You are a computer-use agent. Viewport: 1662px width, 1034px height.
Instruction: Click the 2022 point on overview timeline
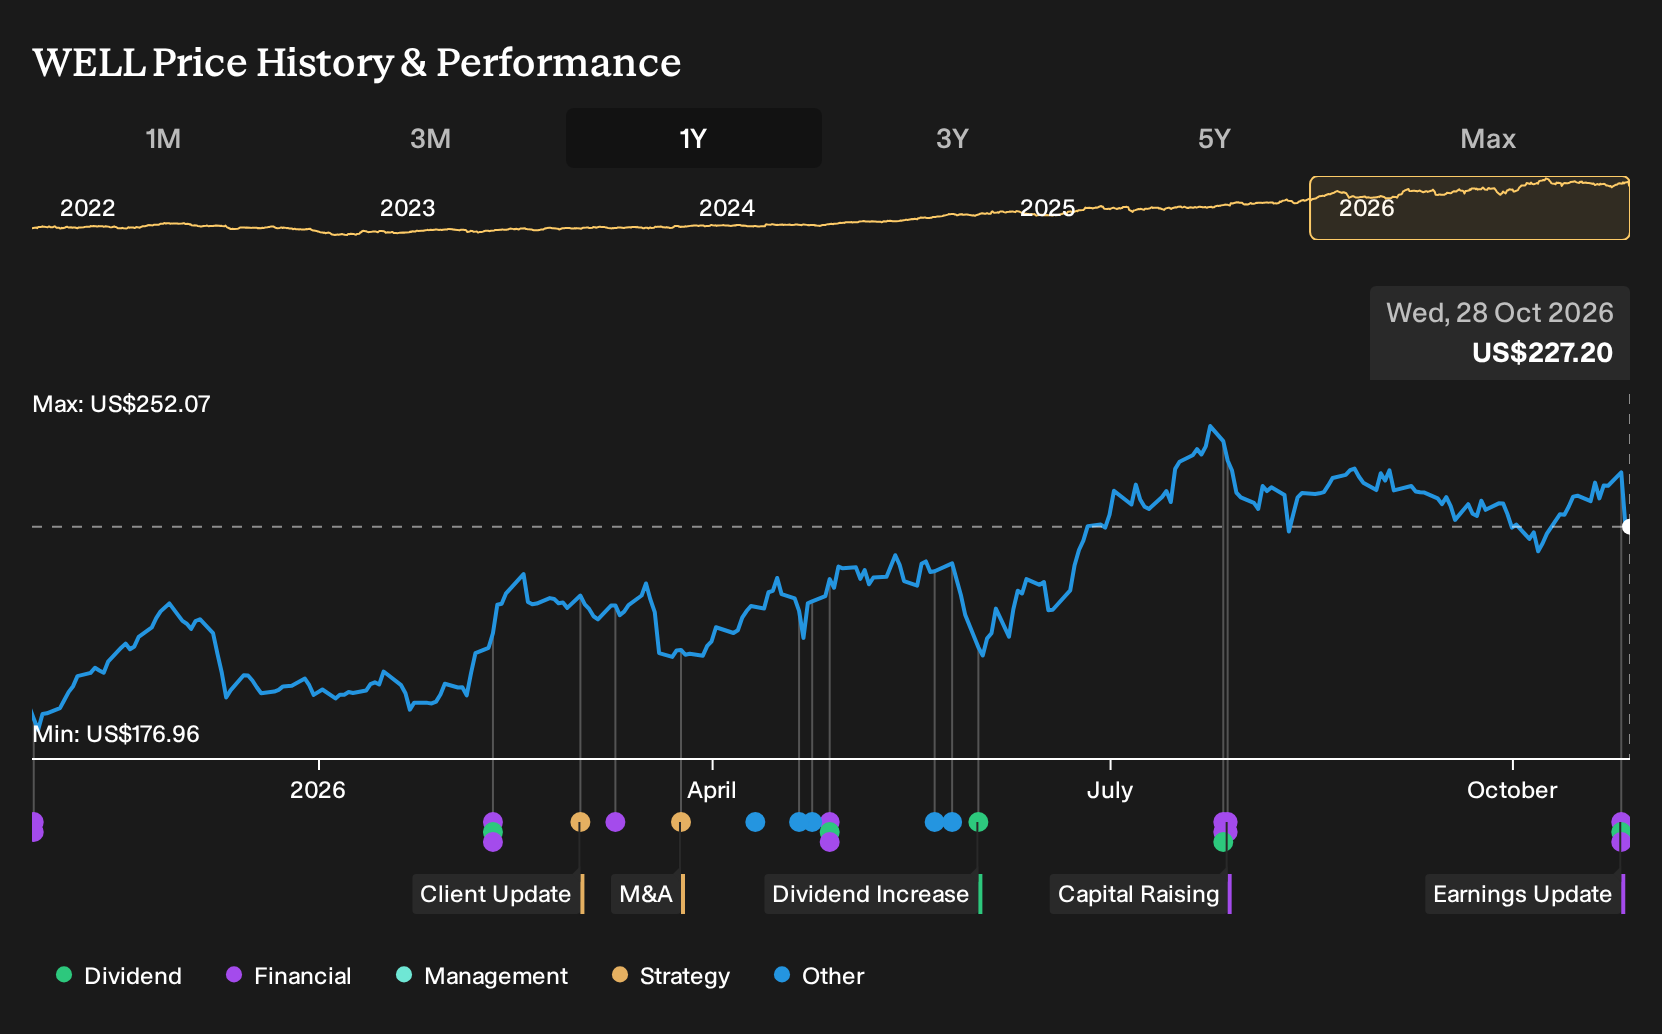click(x=88, y=208)
